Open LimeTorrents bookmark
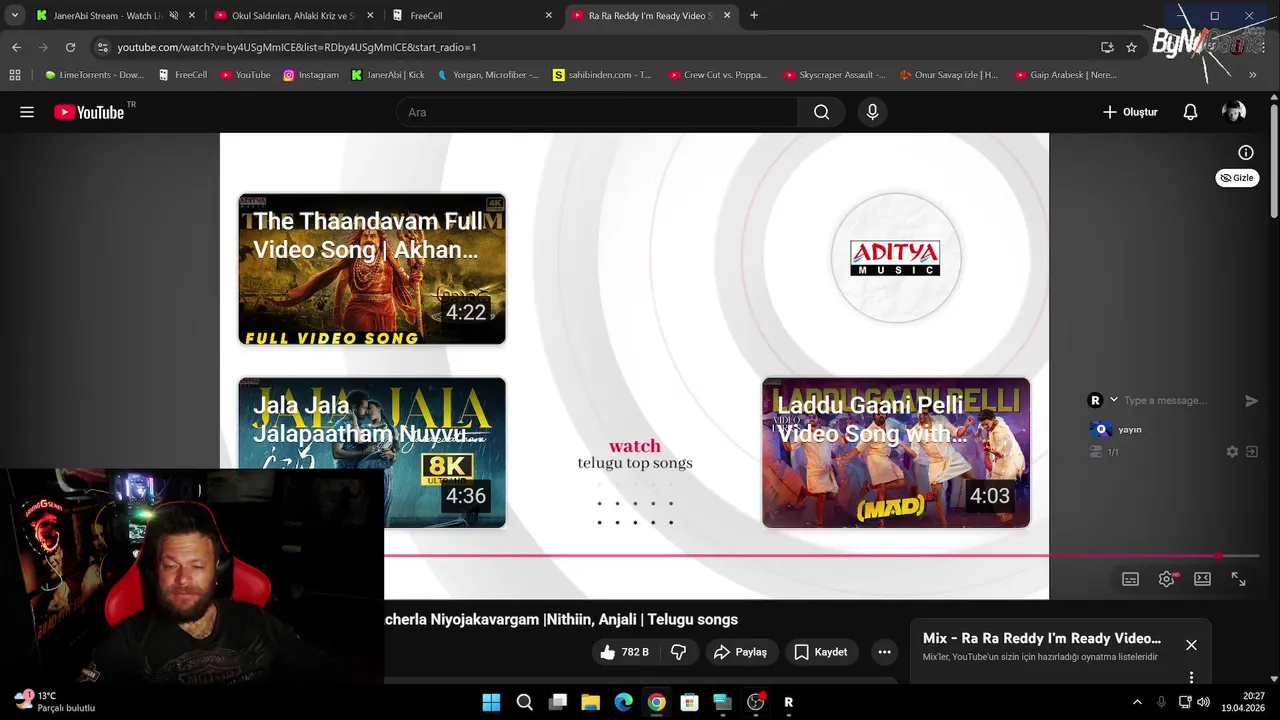The image size is (1280, 720). [x=94, y=75]
